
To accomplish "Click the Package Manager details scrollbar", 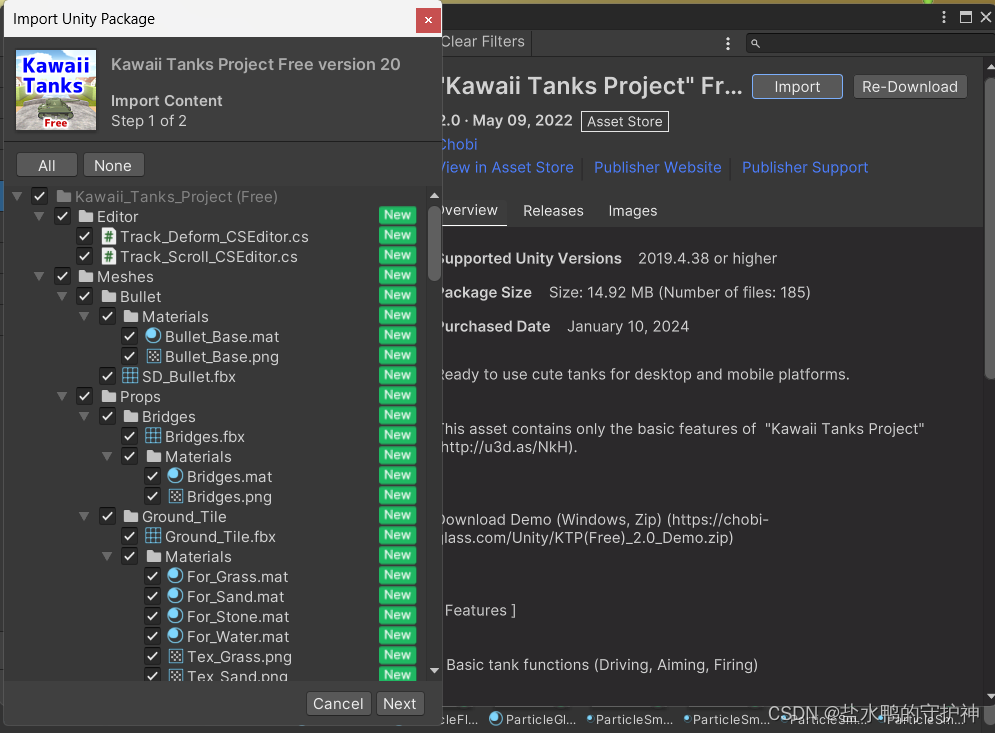I will click(x=989, y=228).
